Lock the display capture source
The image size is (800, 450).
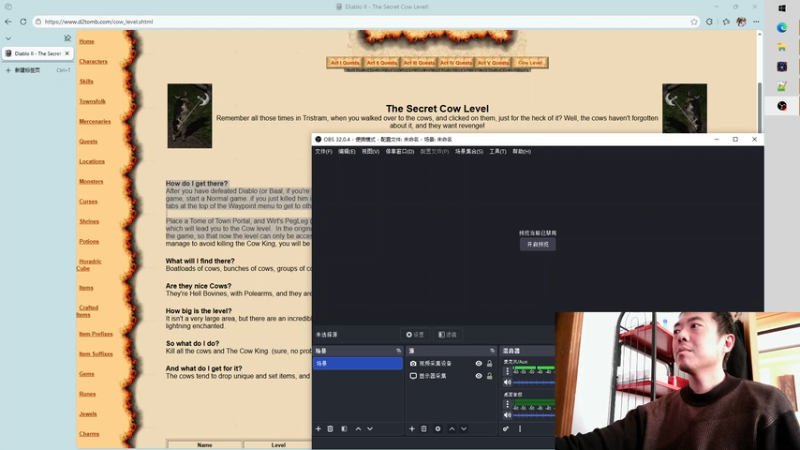(489, 376)
